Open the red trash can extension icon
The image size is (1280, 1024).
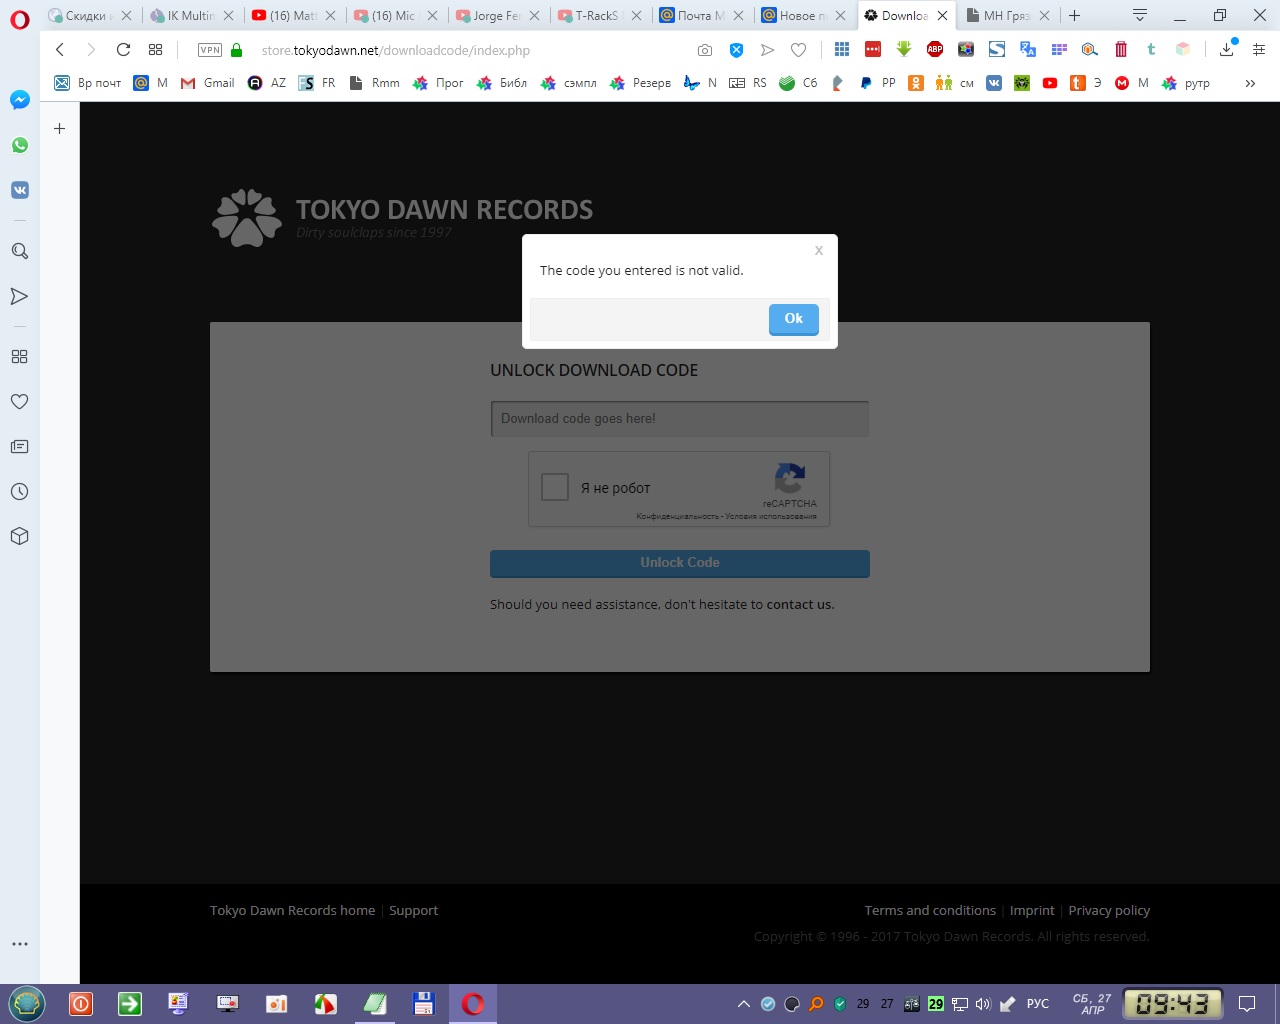[1121, 49]
